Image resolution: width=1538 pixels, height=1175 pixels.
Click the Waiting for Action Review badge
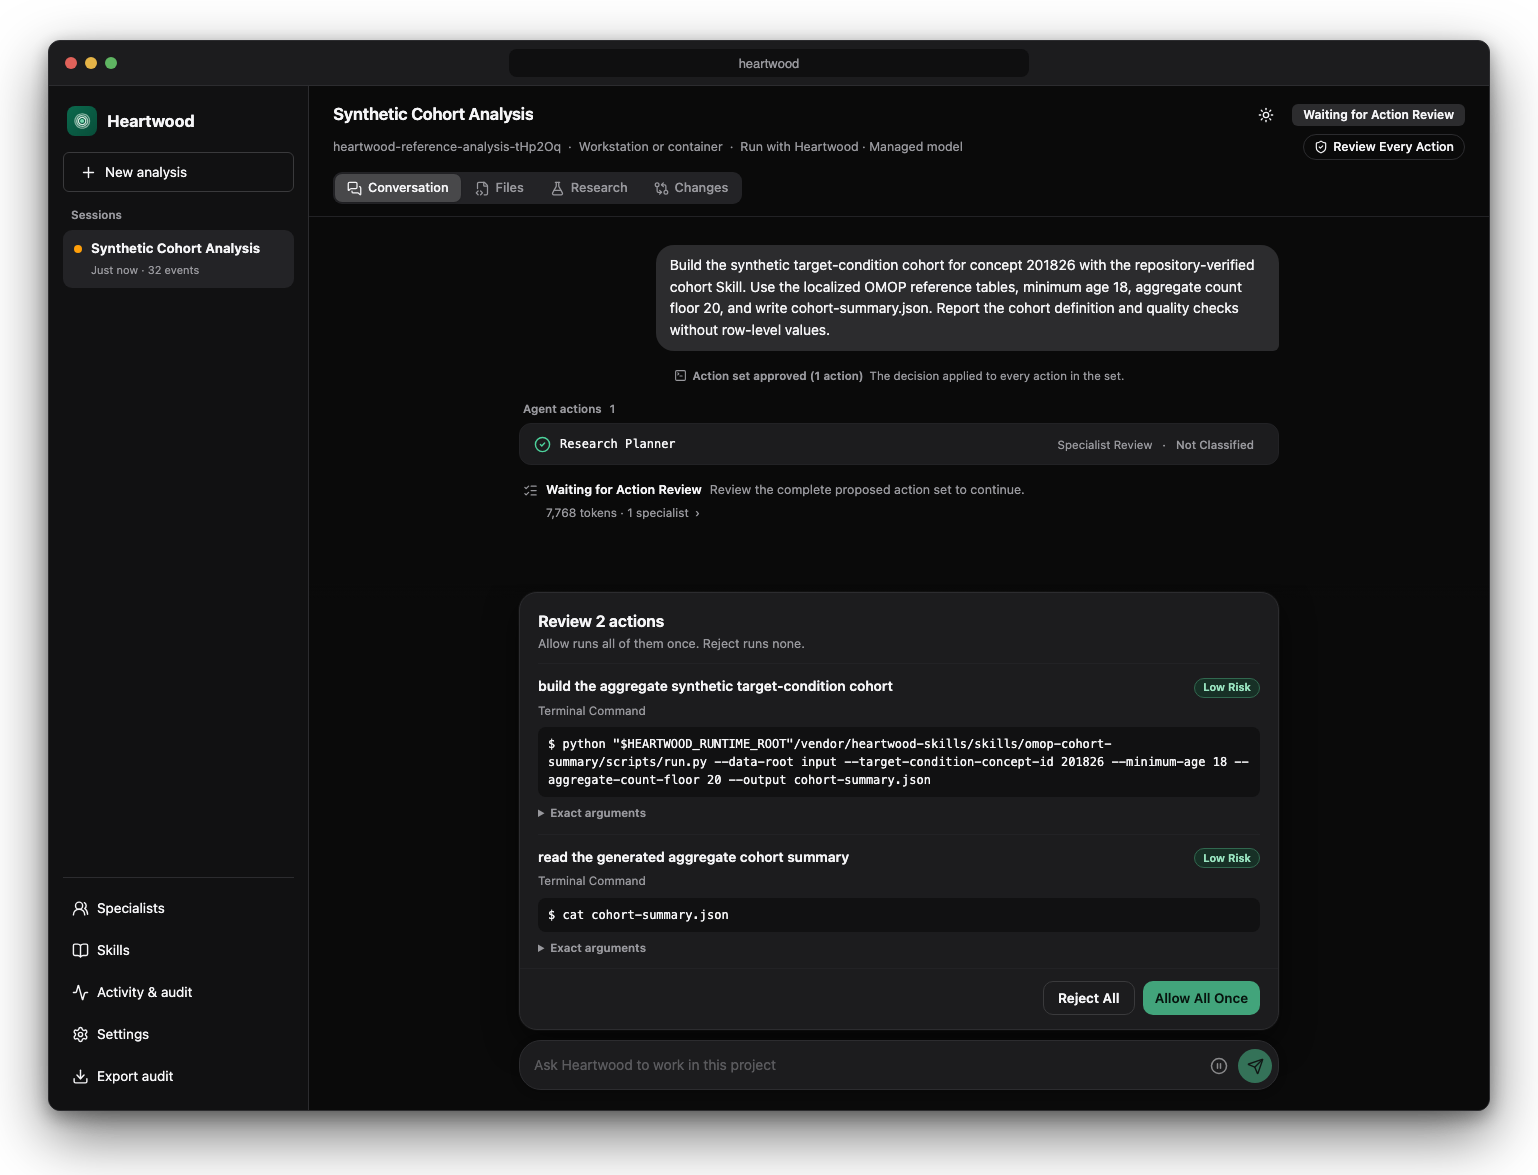pos(1378,115)
